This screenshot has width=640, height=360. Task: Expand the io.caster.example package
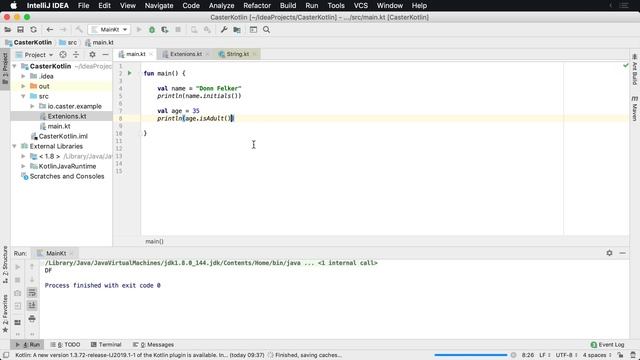point(32,106)
